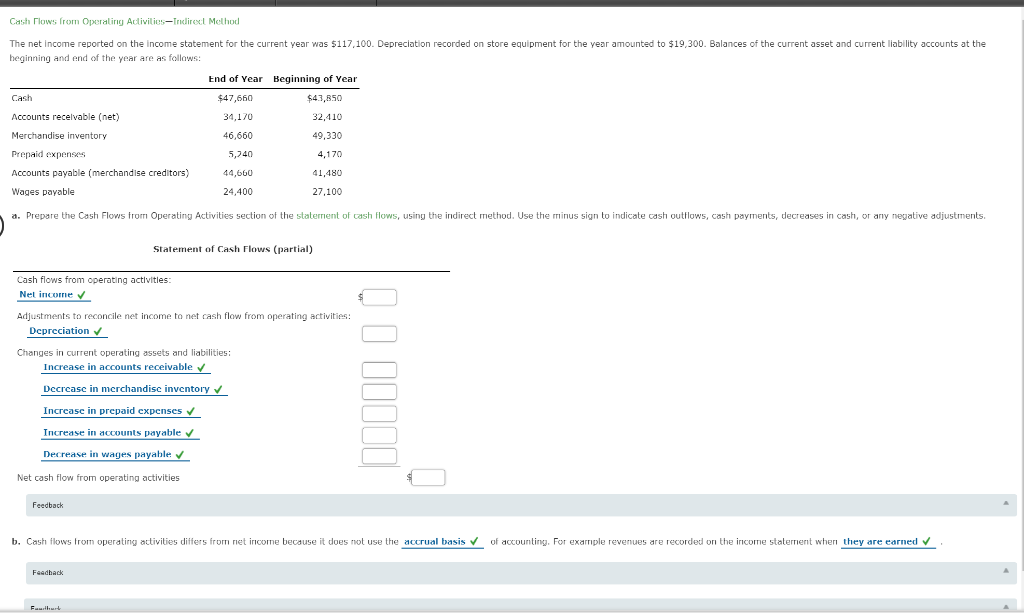Open the Net income answer selector

pyautogui.click(x=45, y=294)
